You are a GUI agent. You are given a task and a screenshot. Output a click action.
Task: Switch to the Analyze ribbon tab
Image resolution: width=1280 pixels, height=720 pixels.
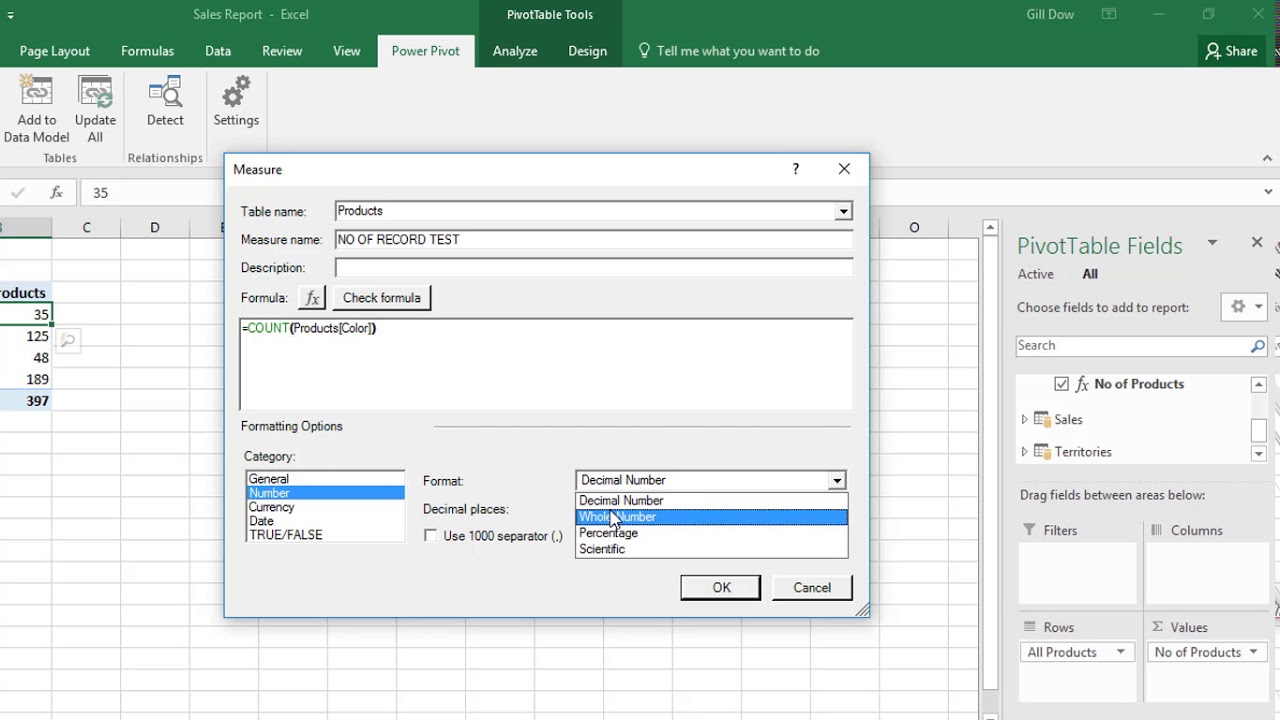coord(514,51)
